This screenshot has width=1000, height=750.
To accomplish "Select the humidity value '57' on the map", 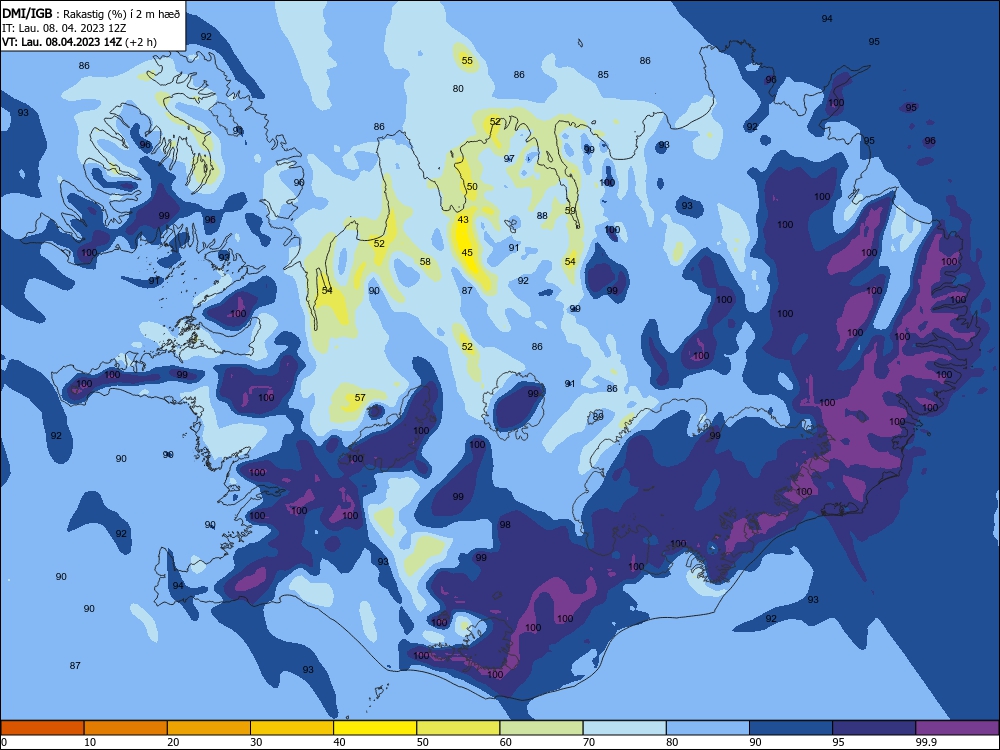I will (x=360, y=397).
